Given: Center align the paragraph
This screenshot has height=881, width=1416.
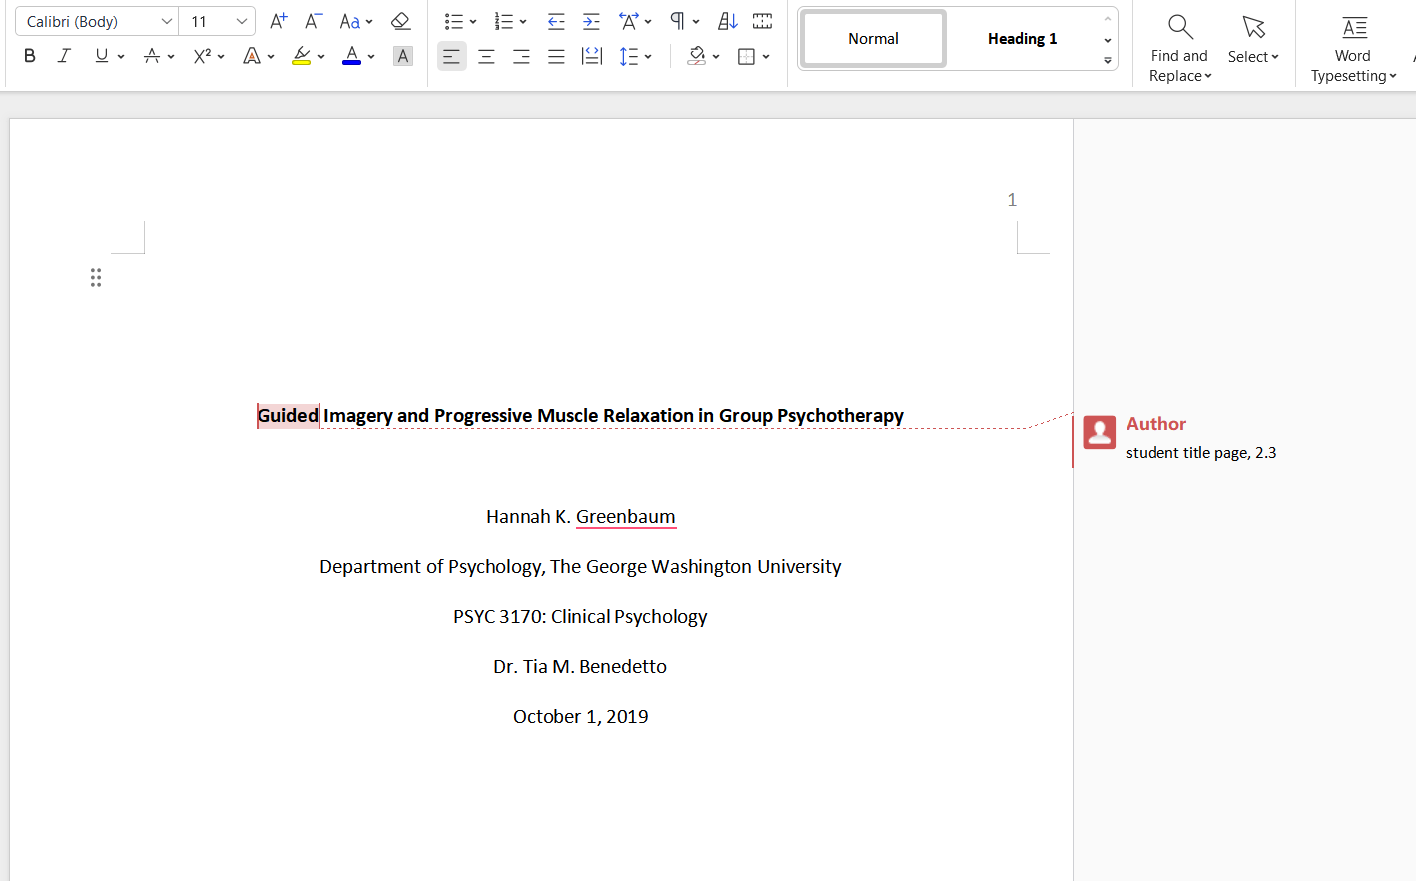Looking at the screenshot, I should pos(486,57).
